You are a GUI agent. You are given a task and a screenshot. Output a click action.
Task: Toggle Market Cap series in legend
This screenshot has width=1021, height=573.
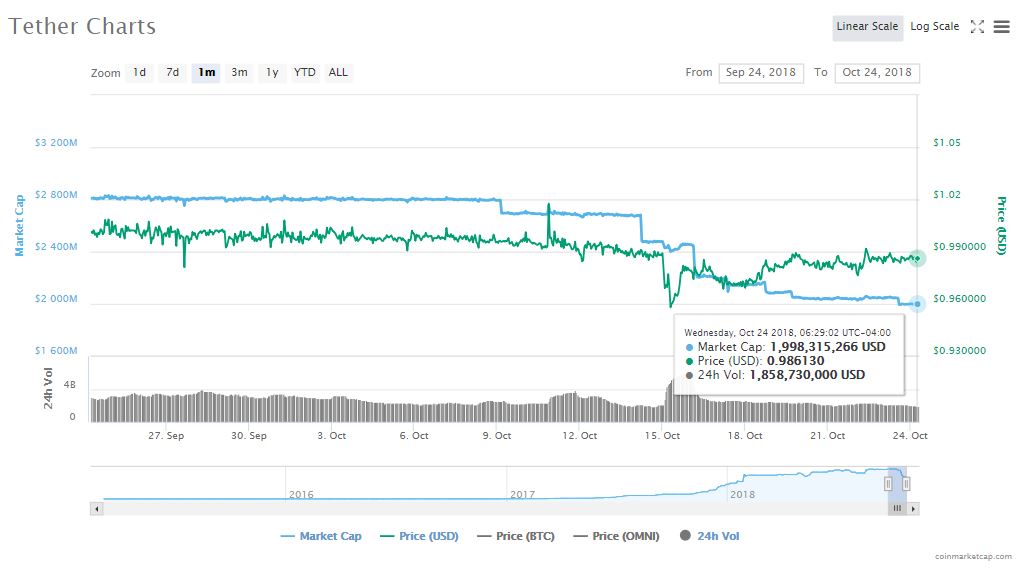pos(321,536)
